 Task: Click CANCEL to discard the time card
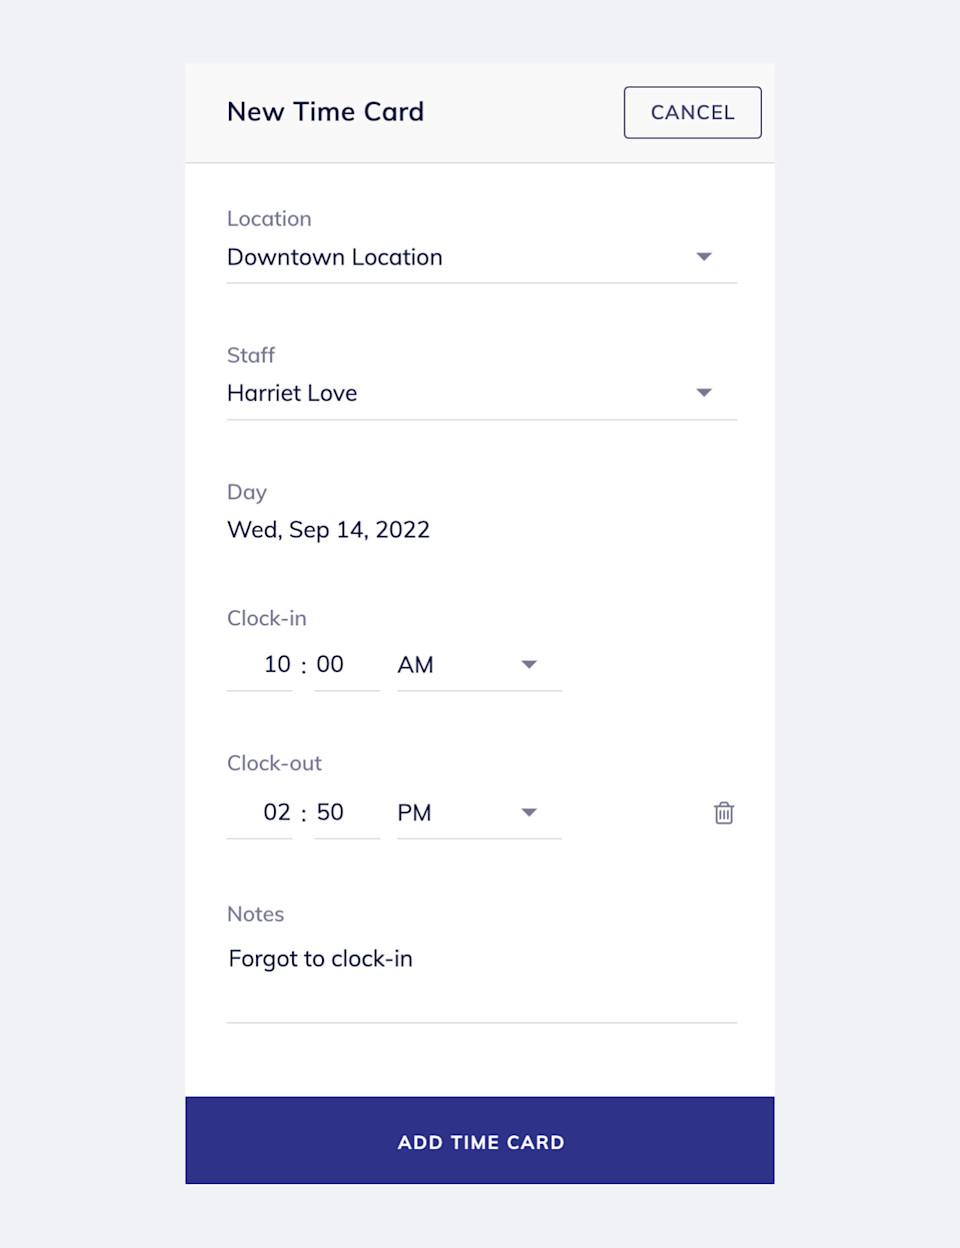[x=692, y=112]
